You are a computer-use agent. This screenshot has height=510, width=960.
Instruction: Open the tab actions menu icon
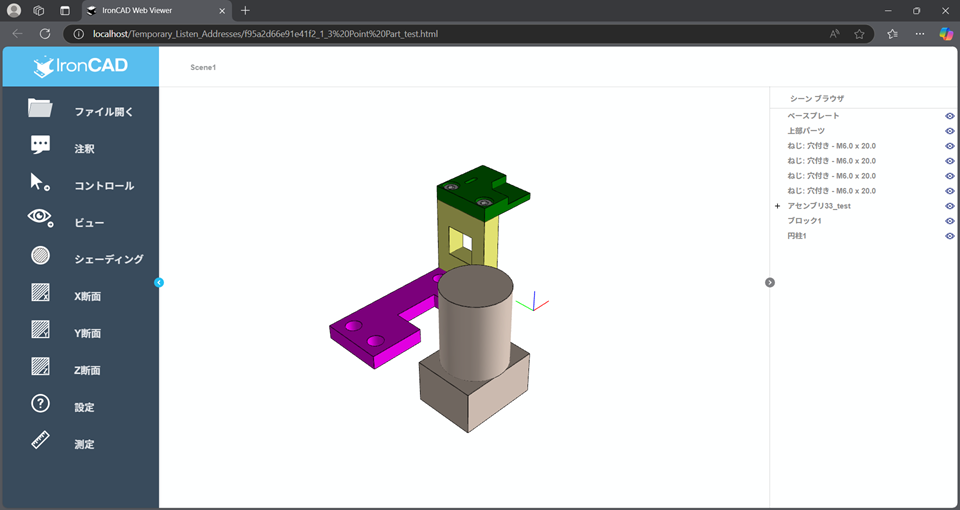pos(65,10)
